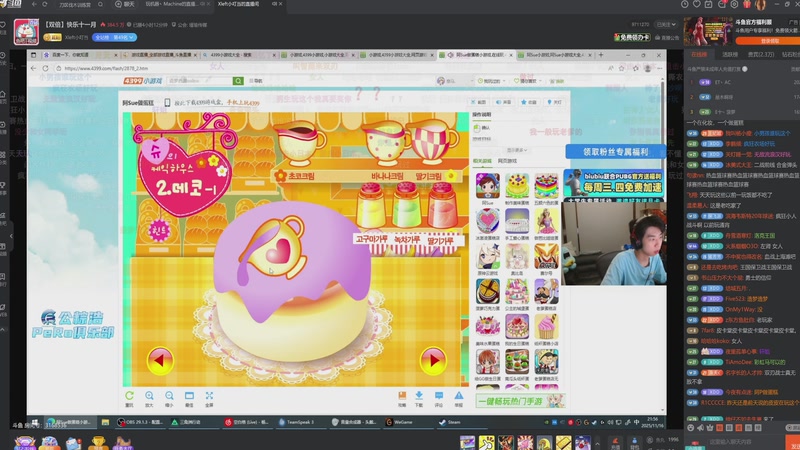Open the rainbow heart cake game thumbnail
800x450 pixels.
click(x=546, y=186)
